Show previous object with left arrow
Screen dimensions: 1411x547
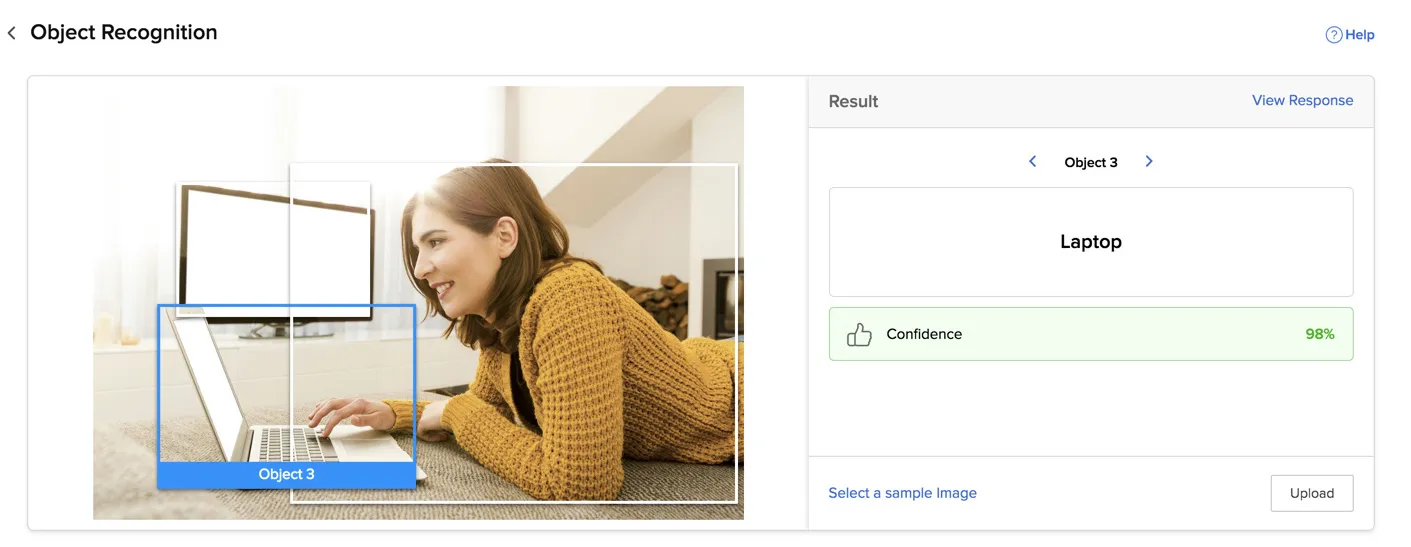click(x=1033, y=161)
